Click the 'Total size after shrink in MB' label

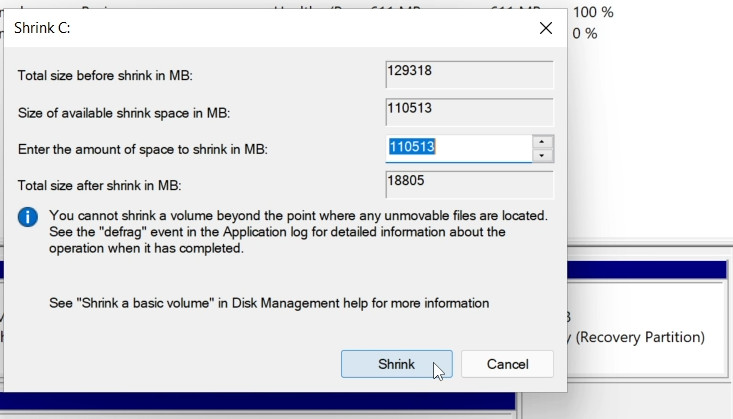tap(113, 185)
